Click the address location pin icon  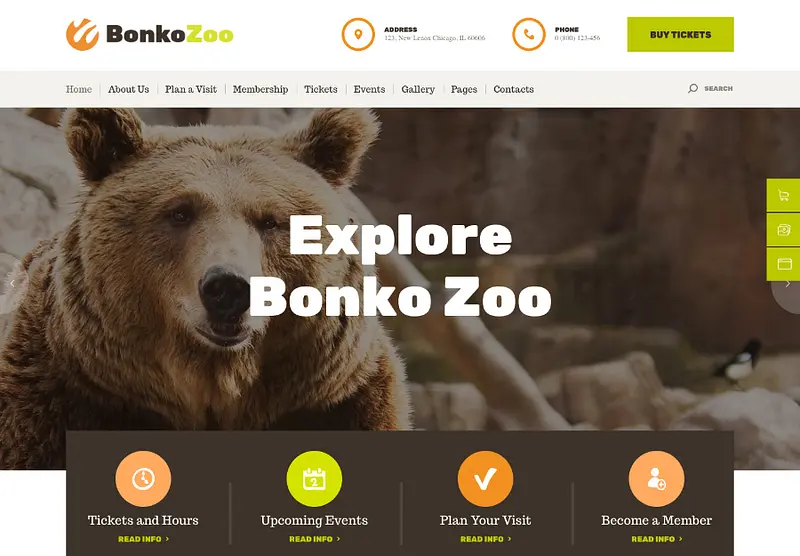(x=358, y=34)
